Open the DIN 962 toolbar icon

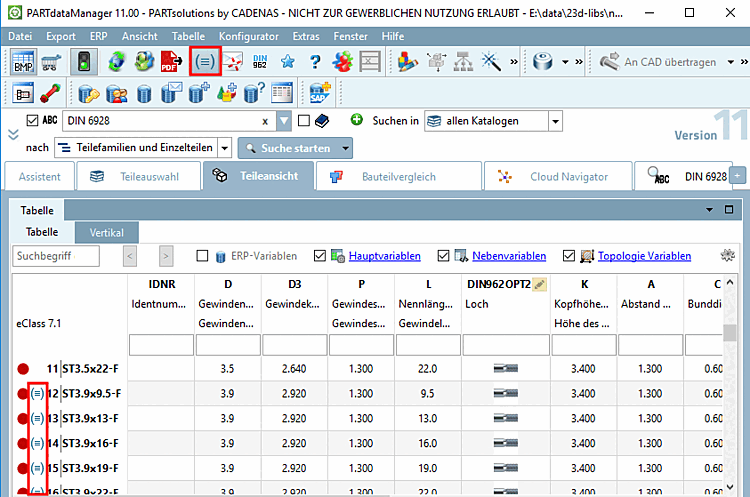(260, 62)
